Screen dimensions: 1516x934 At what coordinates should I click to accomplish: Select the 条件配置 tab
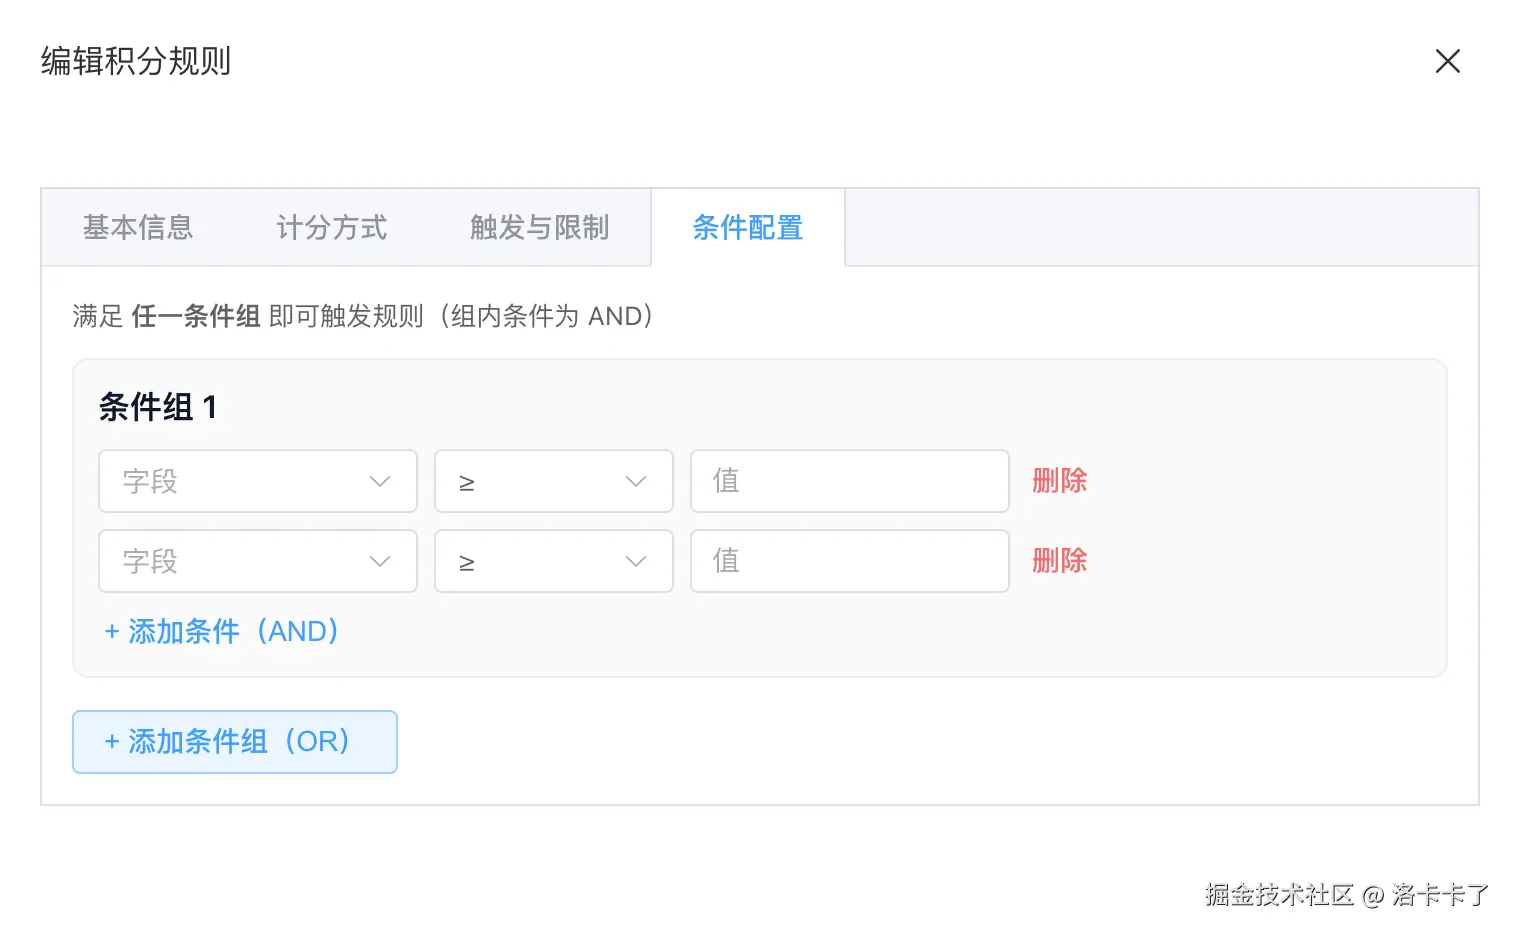[747, 228]
